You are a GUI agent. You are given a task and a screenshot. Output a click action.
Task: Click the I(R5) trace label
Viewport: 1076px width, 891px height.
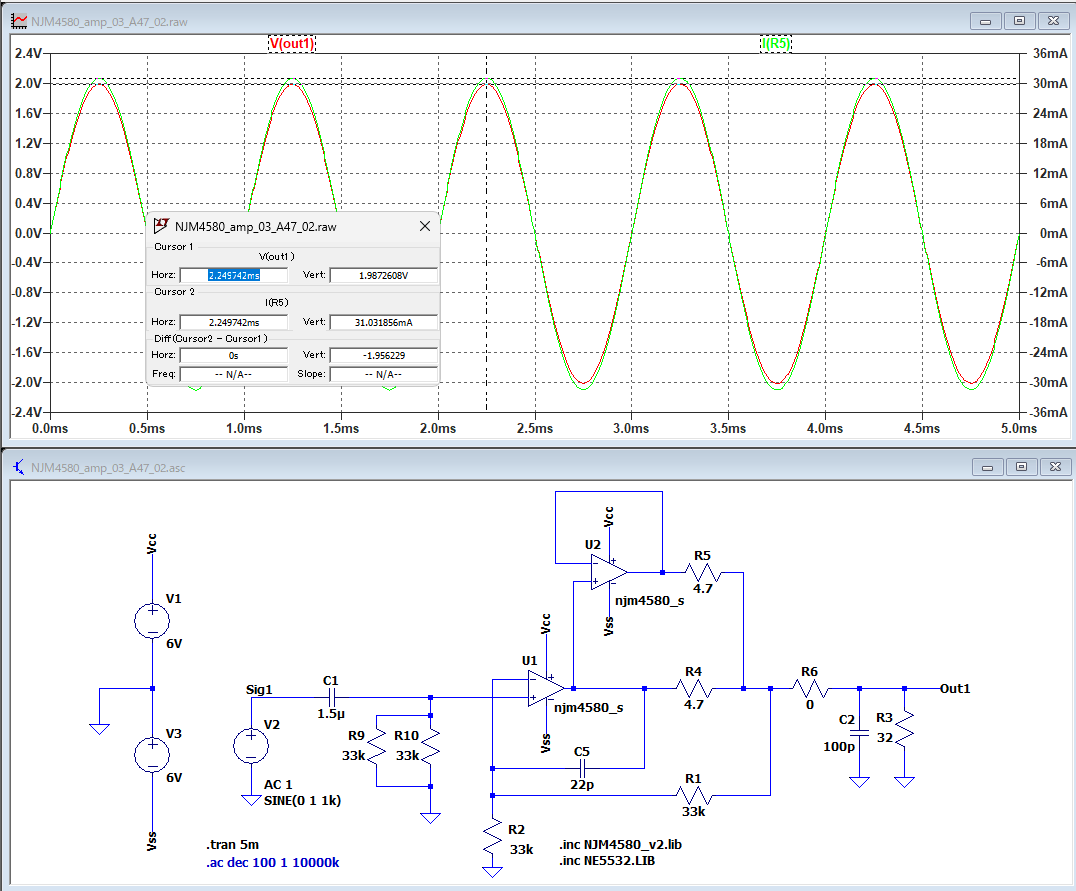point(776,44)
